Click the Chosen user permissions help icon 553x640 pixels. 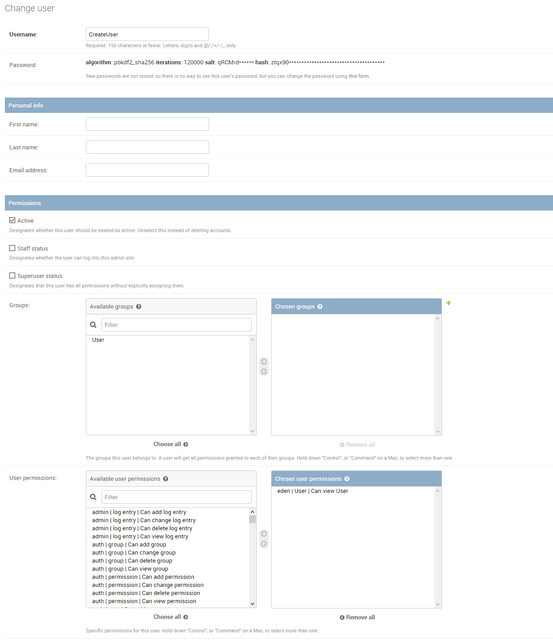pyautogui.click(x=347, y=479)
